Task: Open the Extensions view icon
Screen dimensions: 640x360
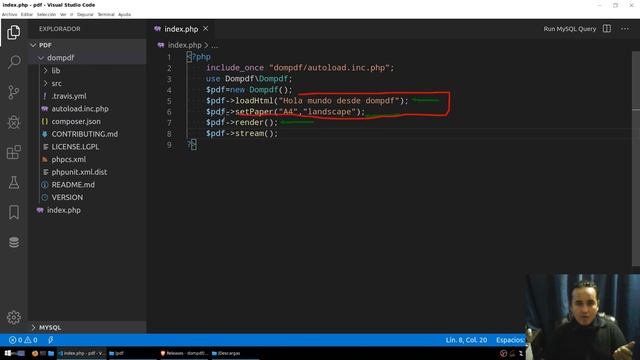Action: pyautogui.click(x=13, y=152)
